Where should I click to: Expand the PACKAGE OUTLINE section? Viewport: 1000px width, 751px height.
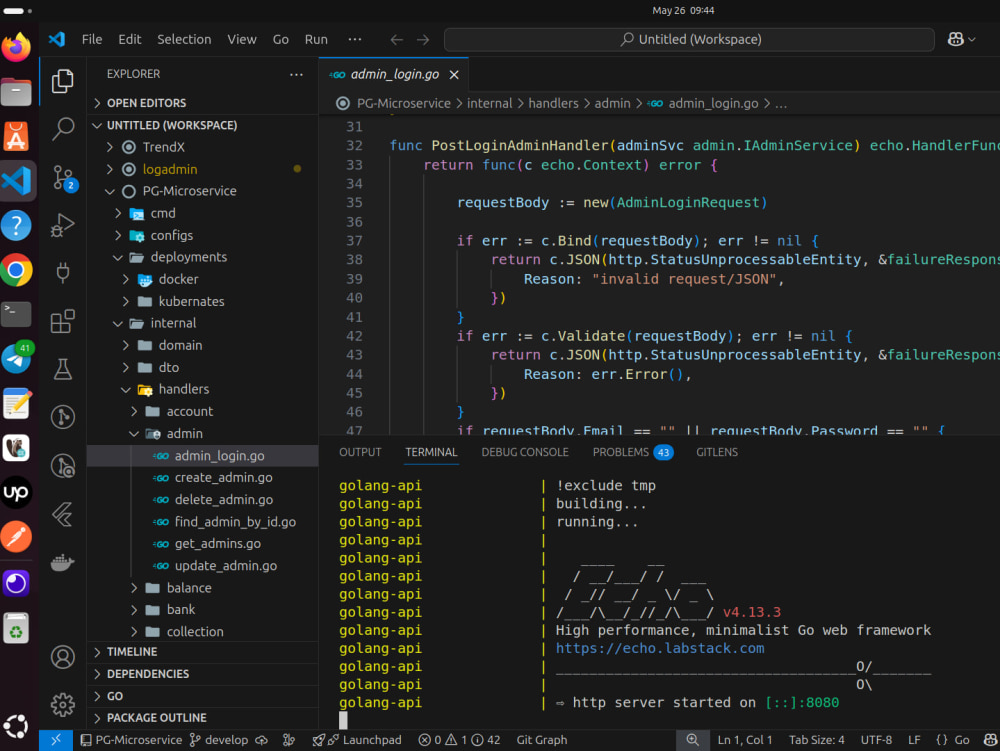tap(157, 718)
